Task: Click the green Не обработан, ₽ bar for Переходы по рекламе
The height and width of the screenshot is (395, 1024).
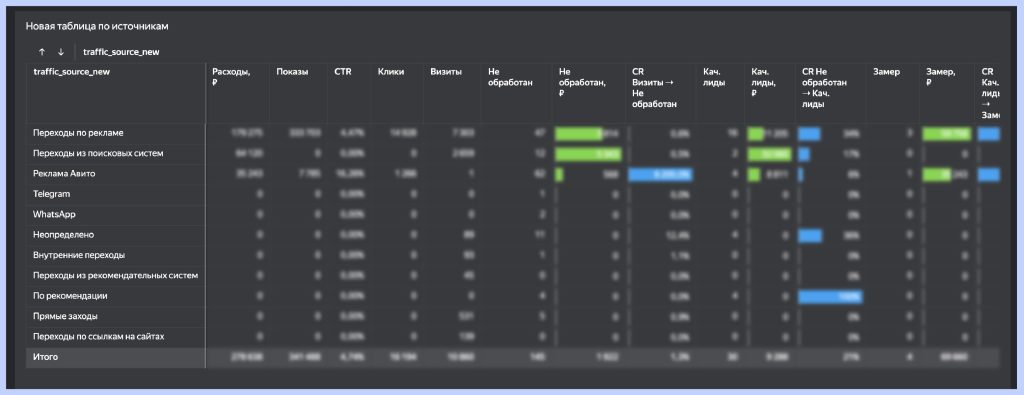Action: point(579,134)
